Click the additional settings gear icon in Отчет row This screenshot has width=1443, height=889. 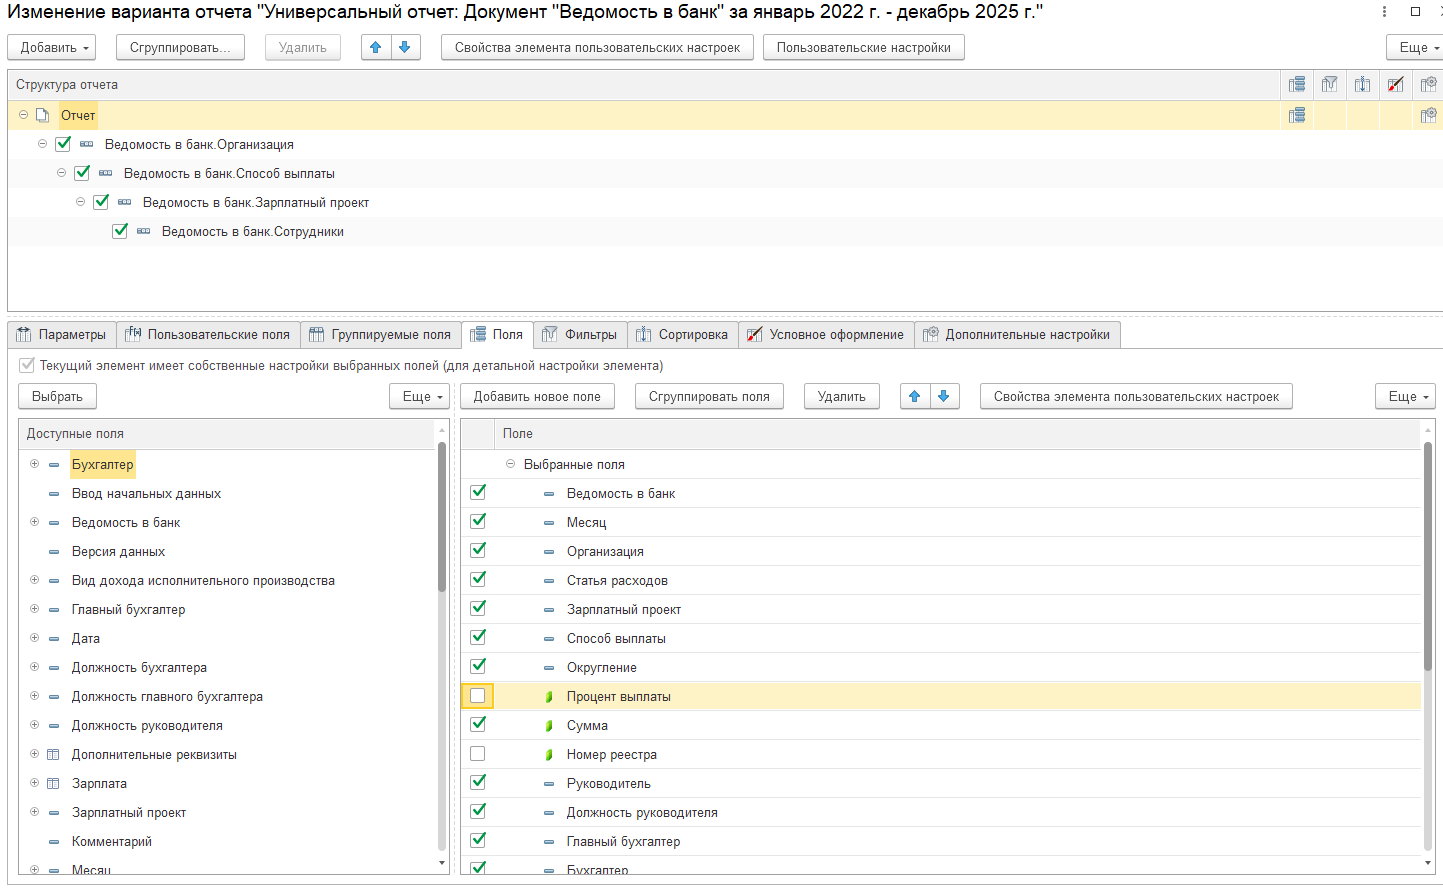pyautogui.click(x=1428, y=115)
